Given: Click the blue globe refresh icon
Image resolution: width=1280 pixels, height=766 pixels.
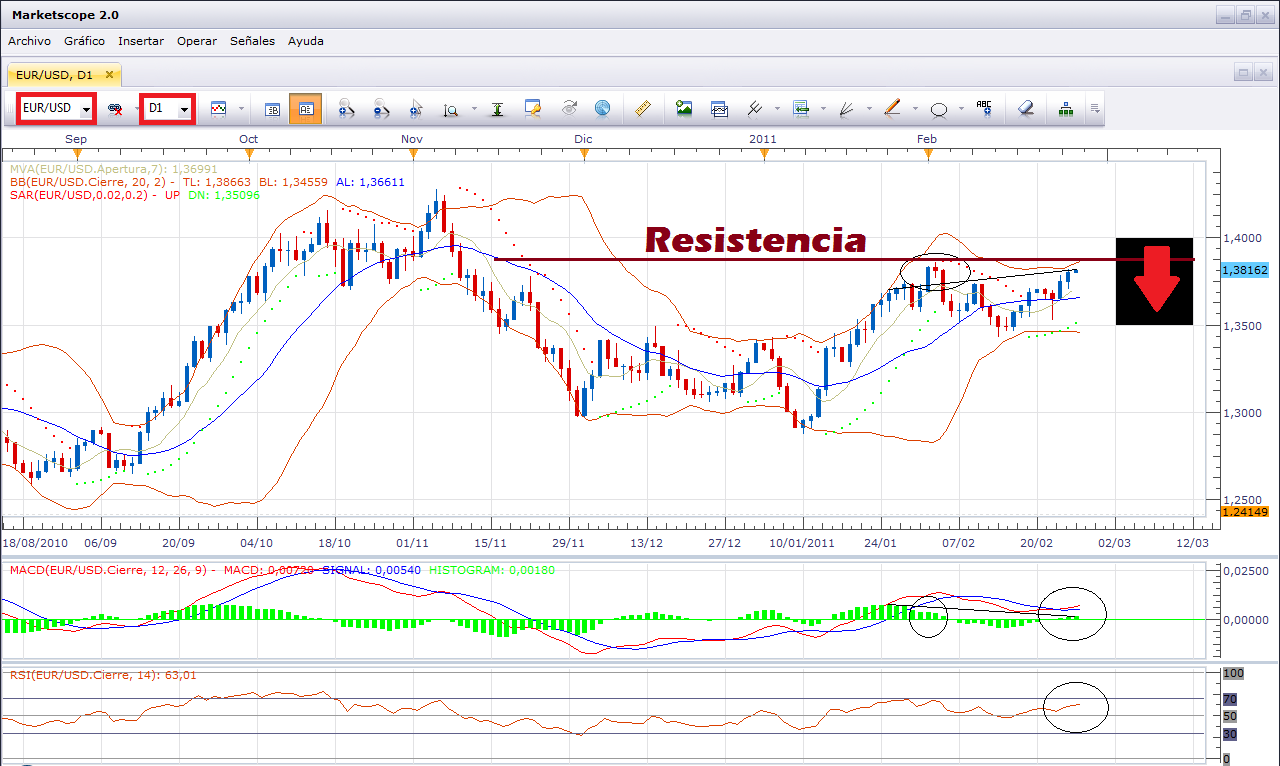Looking at the screenshot, I should [x=602, y=108].
